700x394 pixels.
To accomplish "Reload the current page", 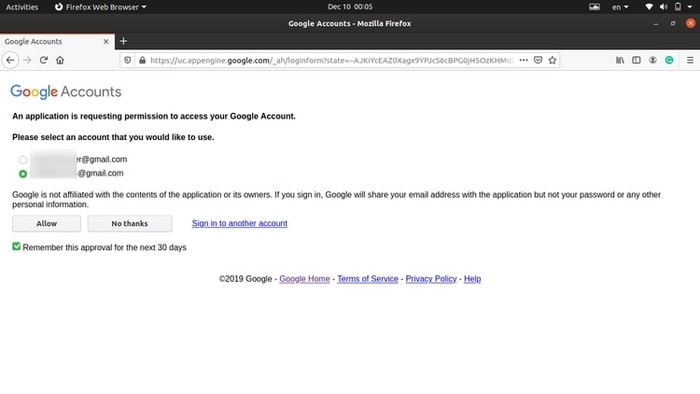I will (x=43, y=60).
